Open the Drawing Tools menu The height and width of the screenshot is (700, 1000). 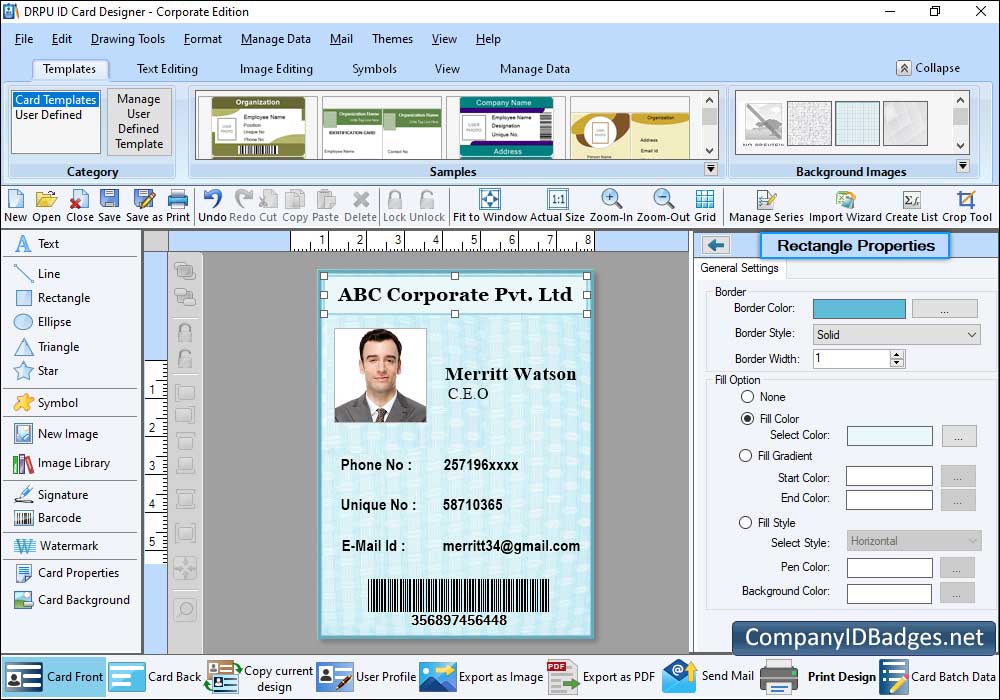coord(128,39)
